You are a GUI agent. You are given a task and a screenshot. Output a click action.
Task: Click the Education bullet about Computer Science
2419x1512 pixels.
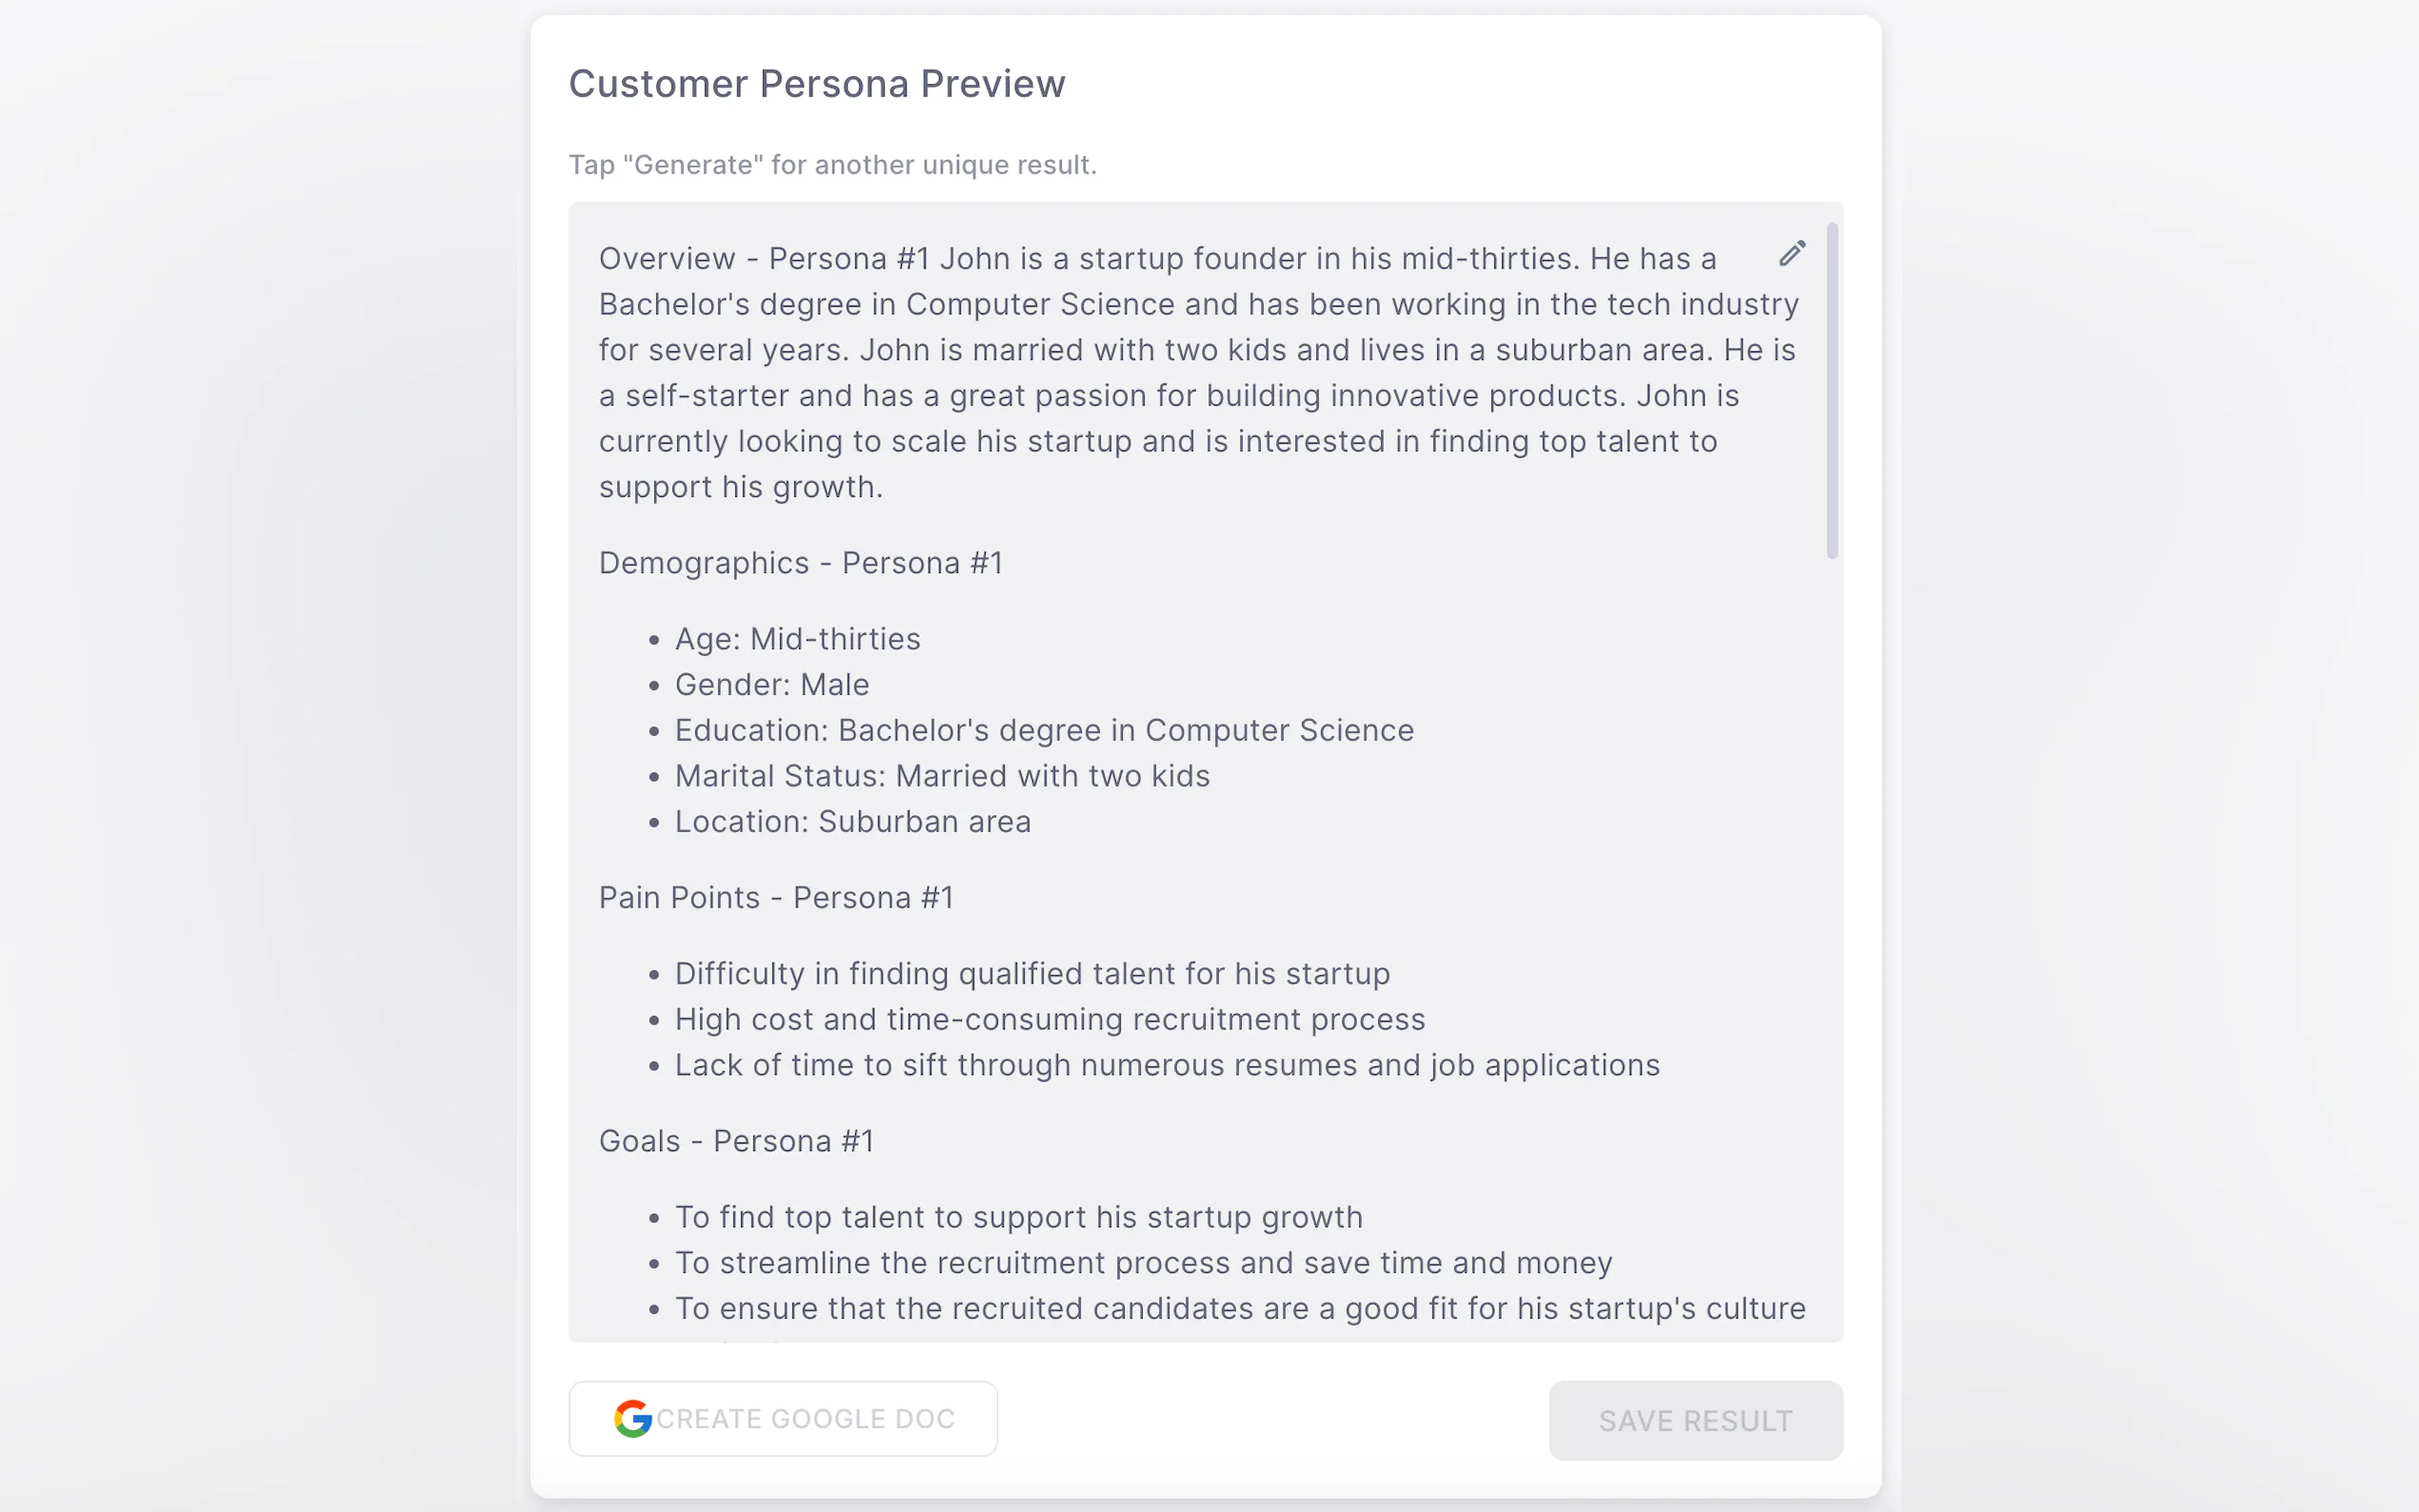pos(1044,731)
